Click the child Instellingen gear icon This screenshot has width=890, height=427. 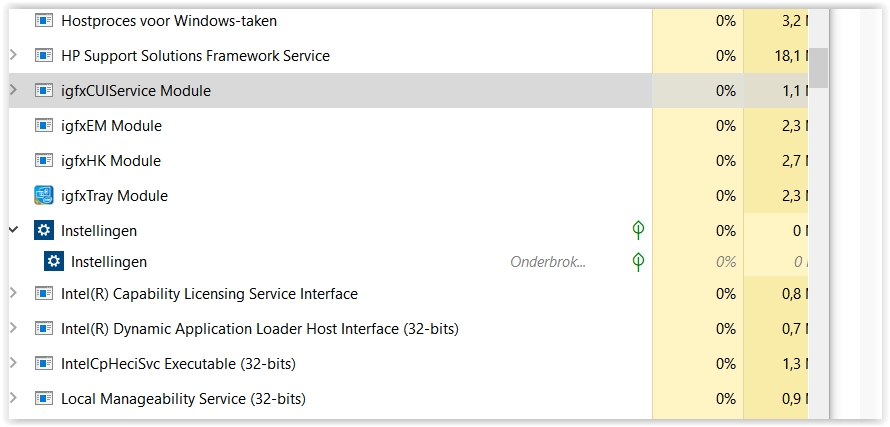(54, 262)
